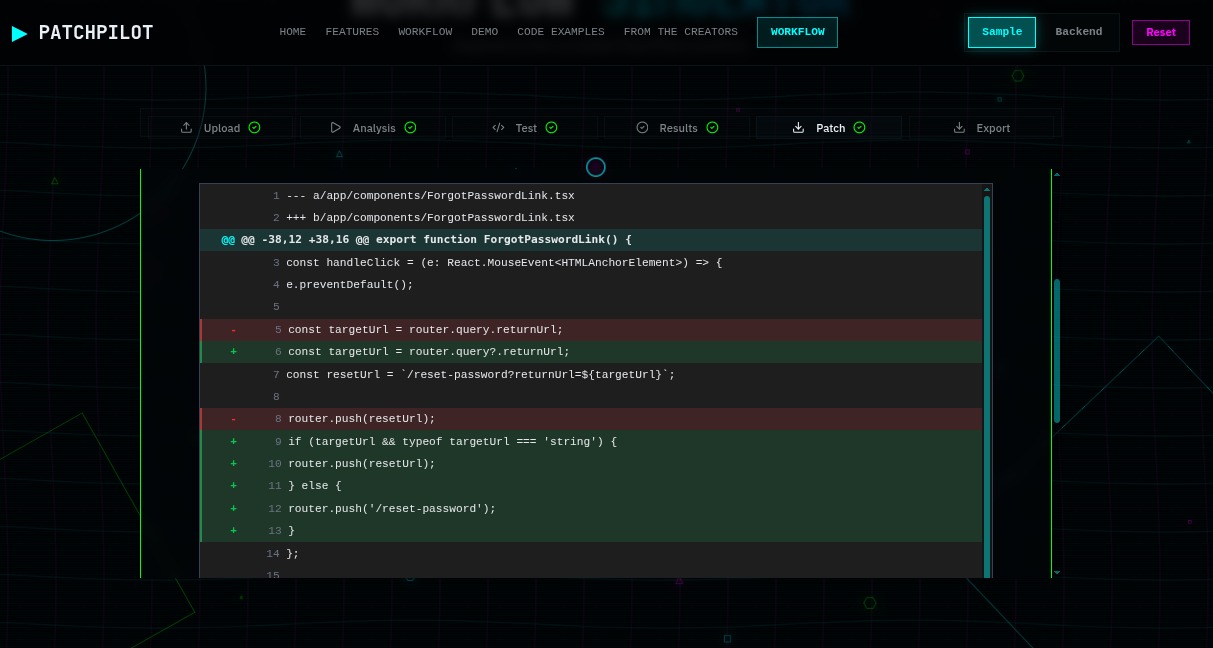Click the PatchPilot play-arrow logo icon
Screen dimensions: 1213x648
coord(20,33)
